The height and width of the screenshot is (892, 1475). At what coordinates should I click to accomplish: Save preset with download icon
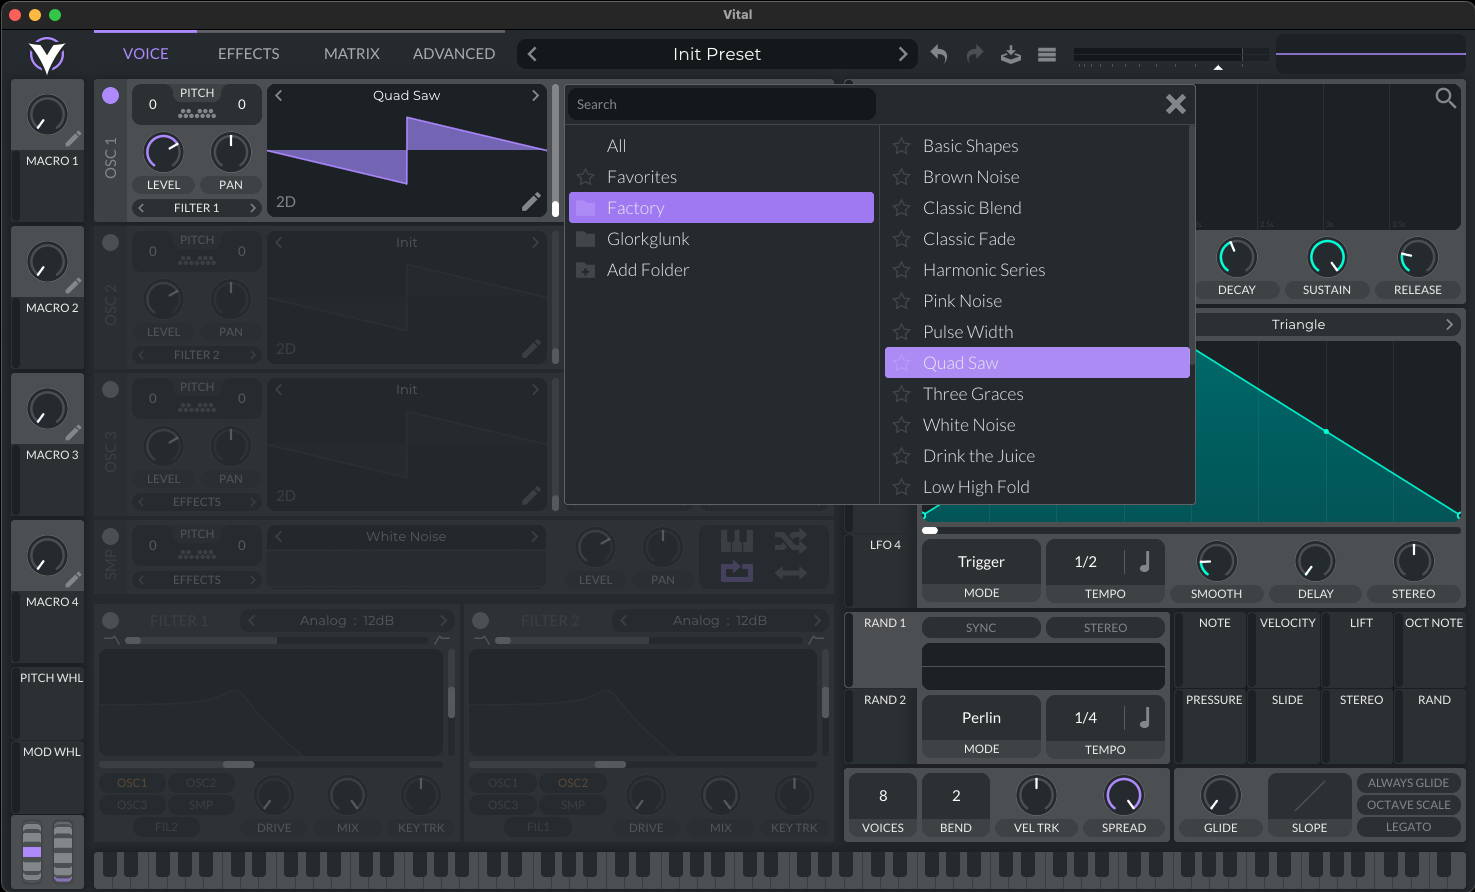[x=1010, y=54]
